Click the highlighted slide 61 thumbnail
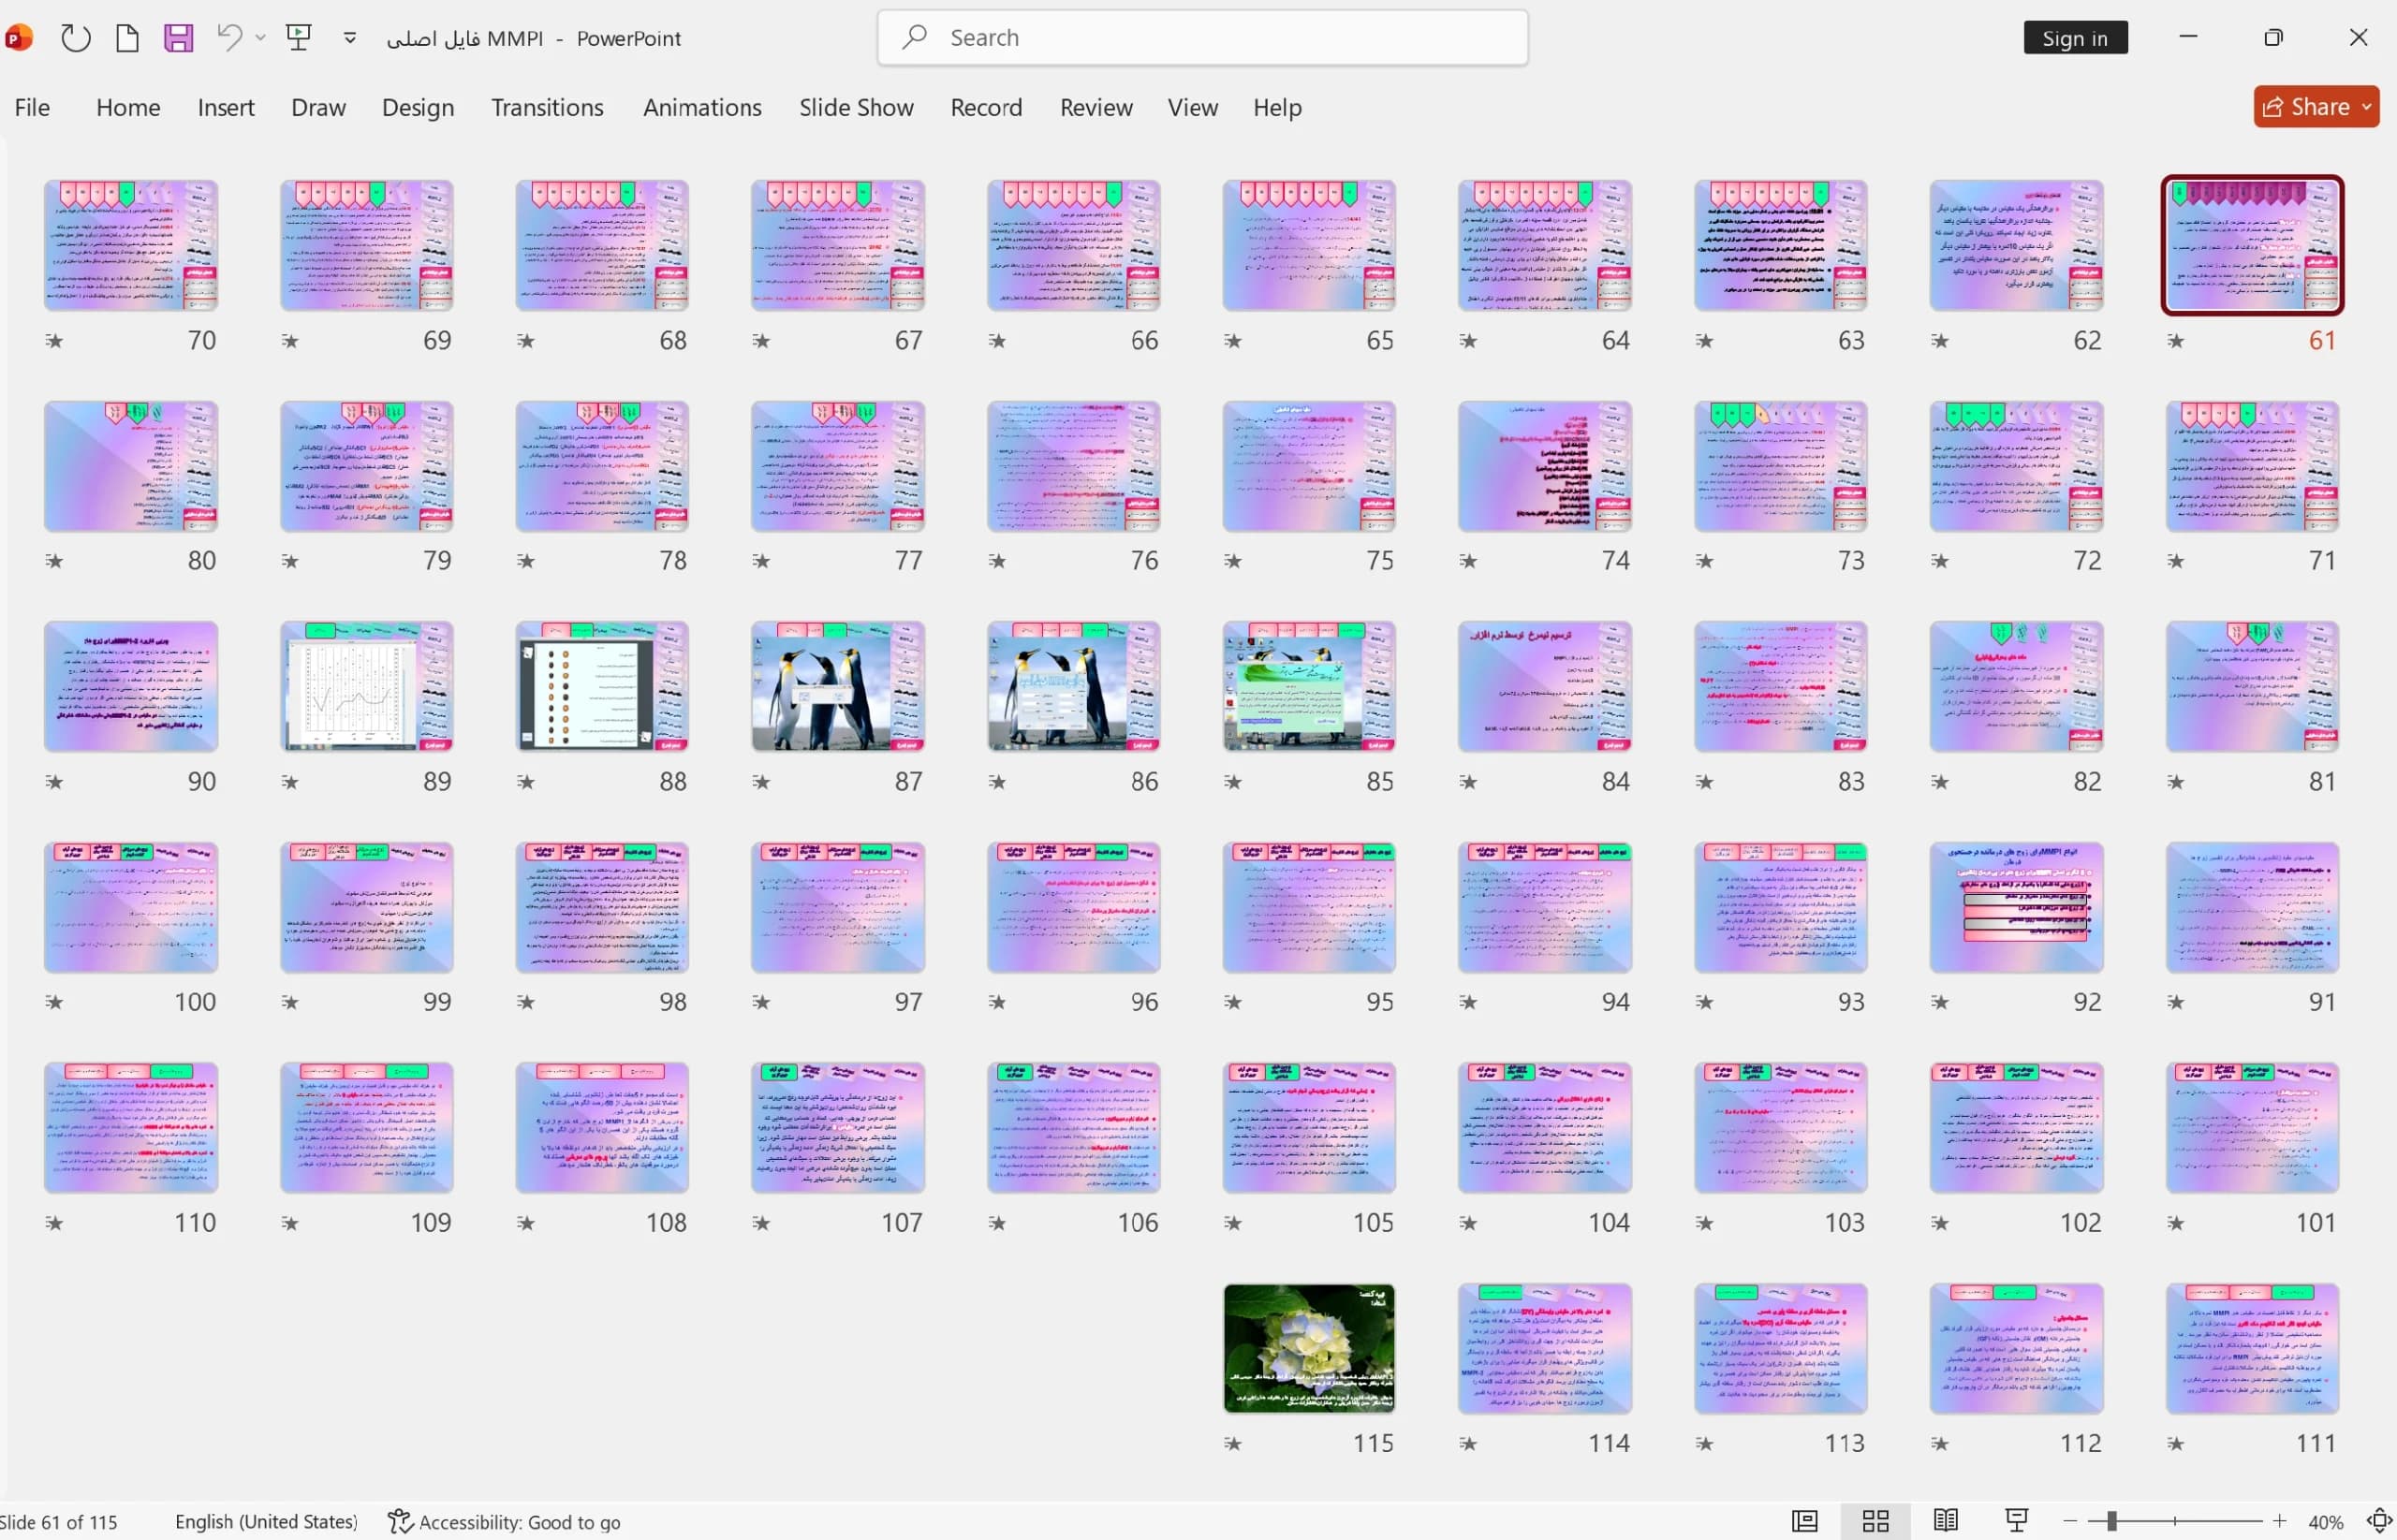 (x=2252, y=245)
